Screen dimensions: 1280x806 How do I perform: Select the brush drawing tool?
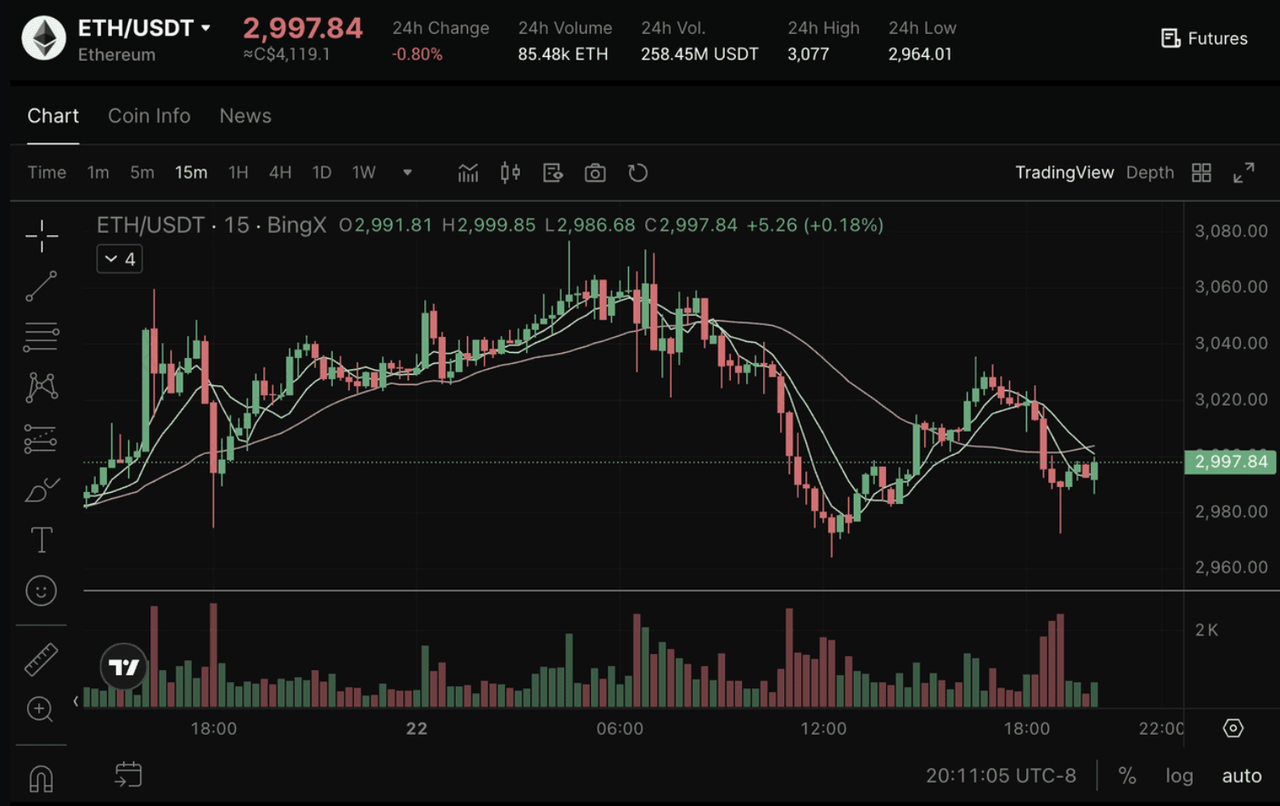click(41, 490)
